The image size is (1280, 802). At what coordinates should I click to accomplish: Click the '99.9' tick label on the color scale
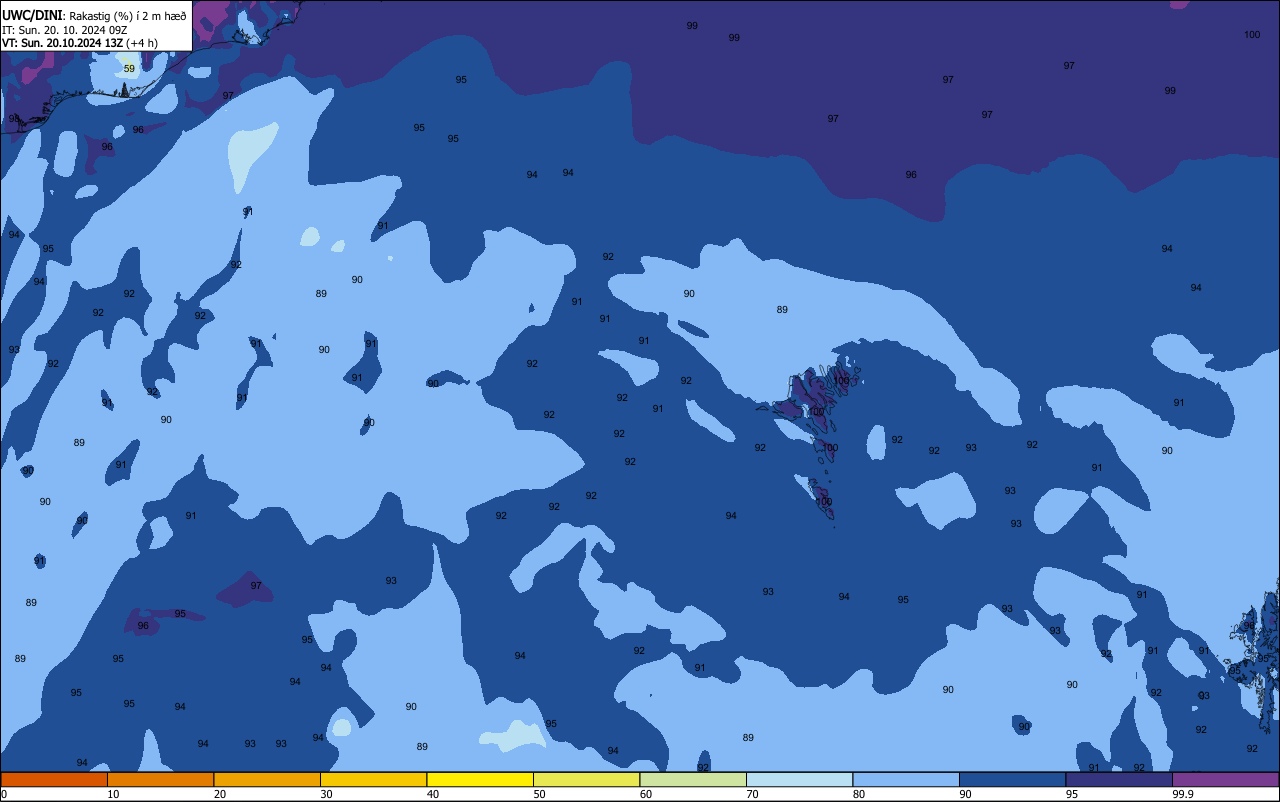pos(1183,794)
